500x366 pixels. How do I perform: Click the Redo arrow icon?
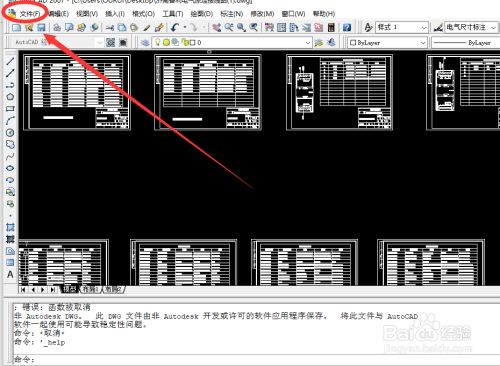pyautogui.click(x=193, y=27)
